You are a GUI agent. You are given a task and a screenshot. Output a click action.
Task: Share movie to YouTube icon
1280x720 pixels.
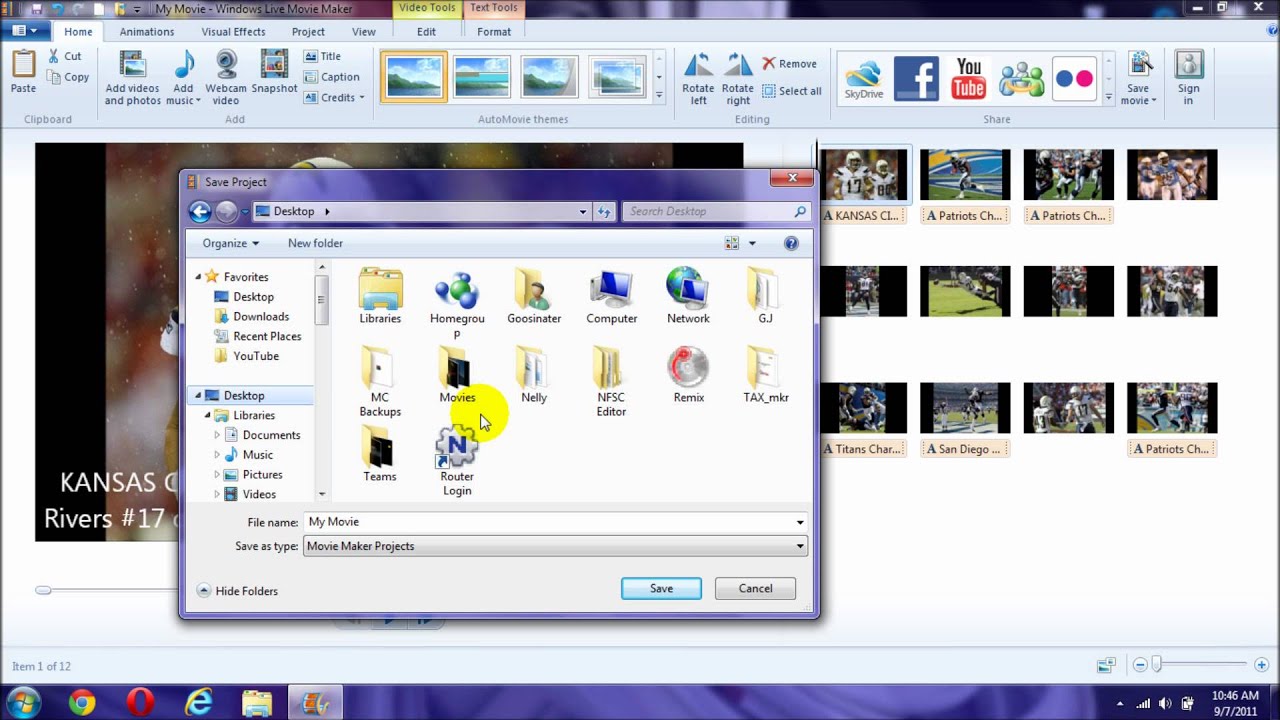coord(968,78)
